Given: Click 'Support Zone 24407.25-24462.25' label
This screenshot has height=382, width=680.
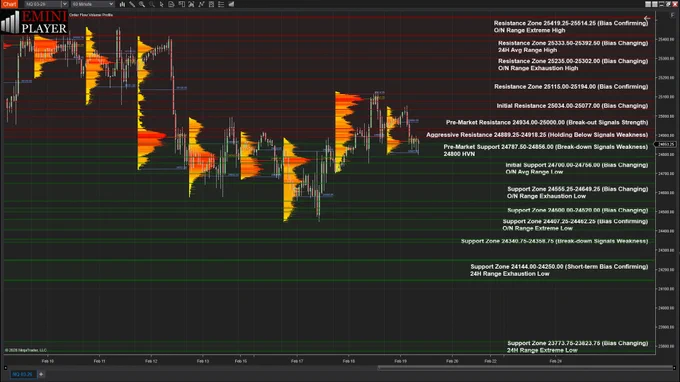Looking at the screenshot, I should coord(575,221).
